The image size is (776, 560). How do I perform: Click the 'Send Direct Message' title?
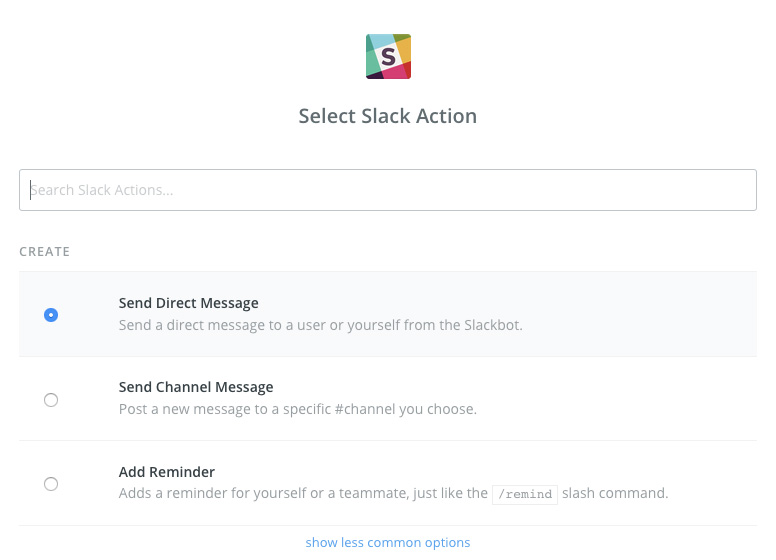[189, 303]
